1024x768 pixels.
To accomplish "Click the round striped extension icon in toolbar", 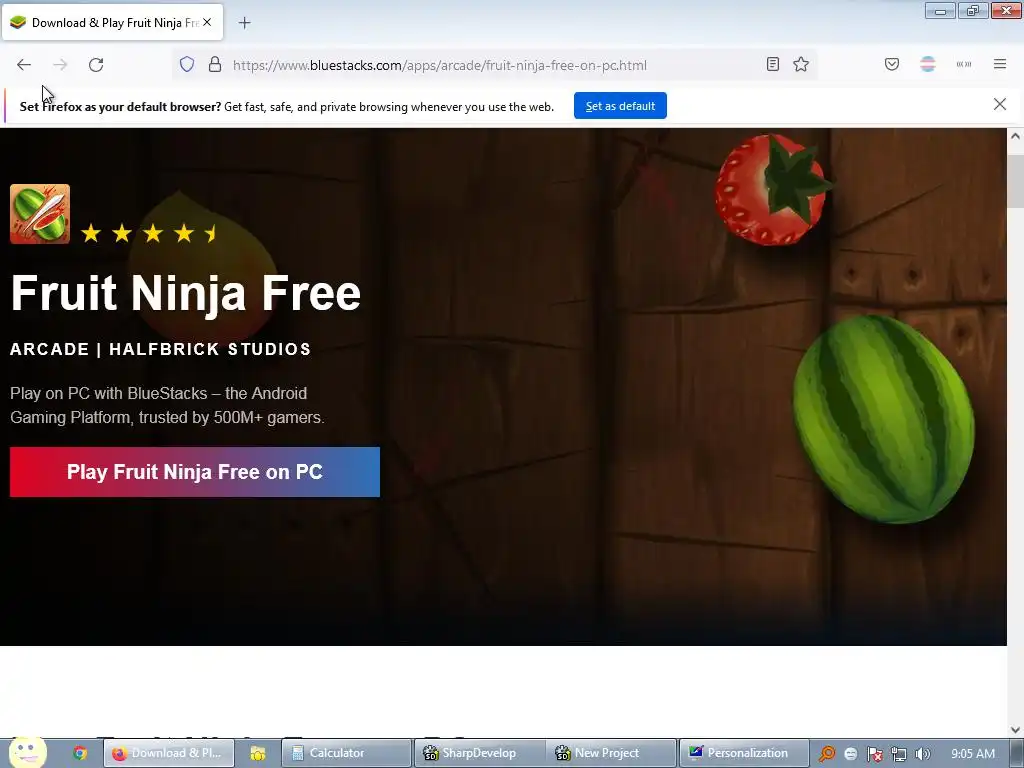I will [928, 64].
